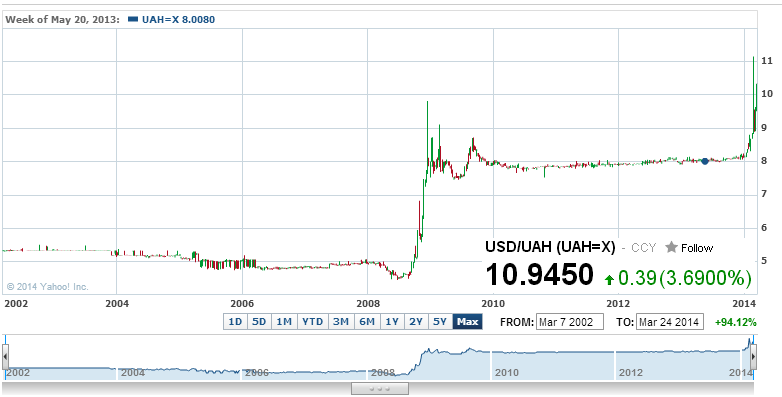782x397 pixels.
Task: Switch chart to YTD range
Action: 313,322
